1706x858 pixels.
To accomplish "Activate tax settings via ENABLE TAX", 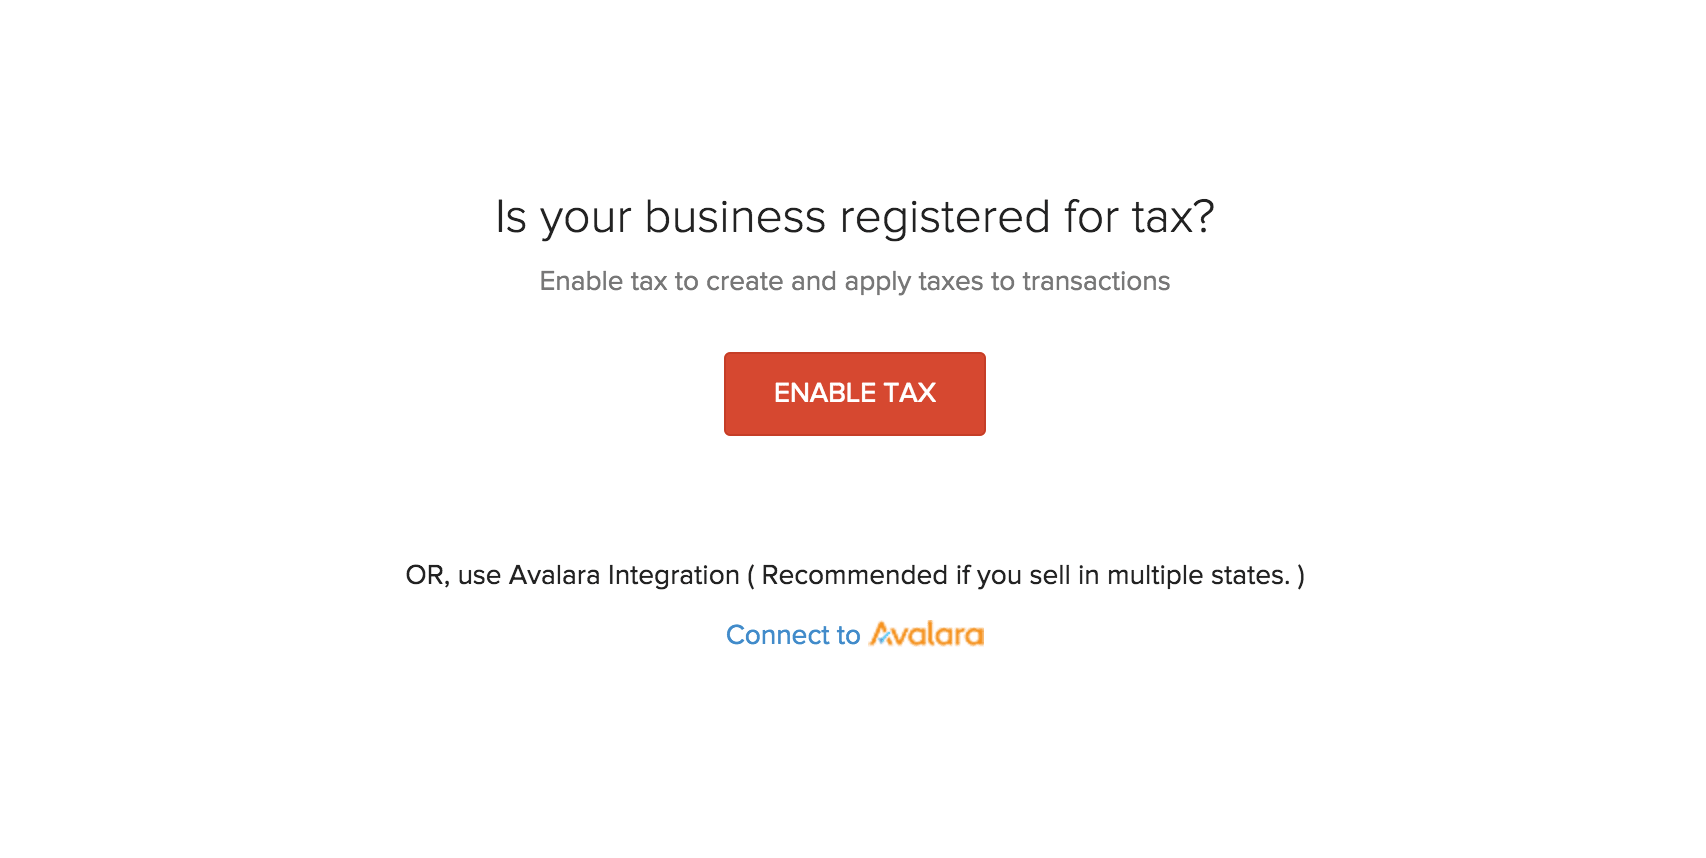I will [854, 393].
